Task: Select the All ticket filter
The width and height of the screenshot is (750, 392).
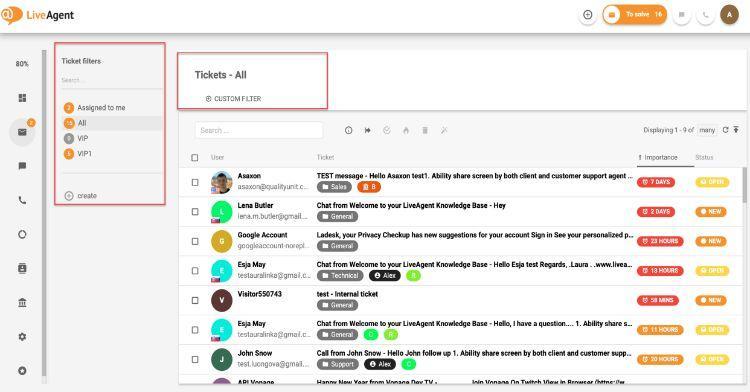Action: point(112,123)
